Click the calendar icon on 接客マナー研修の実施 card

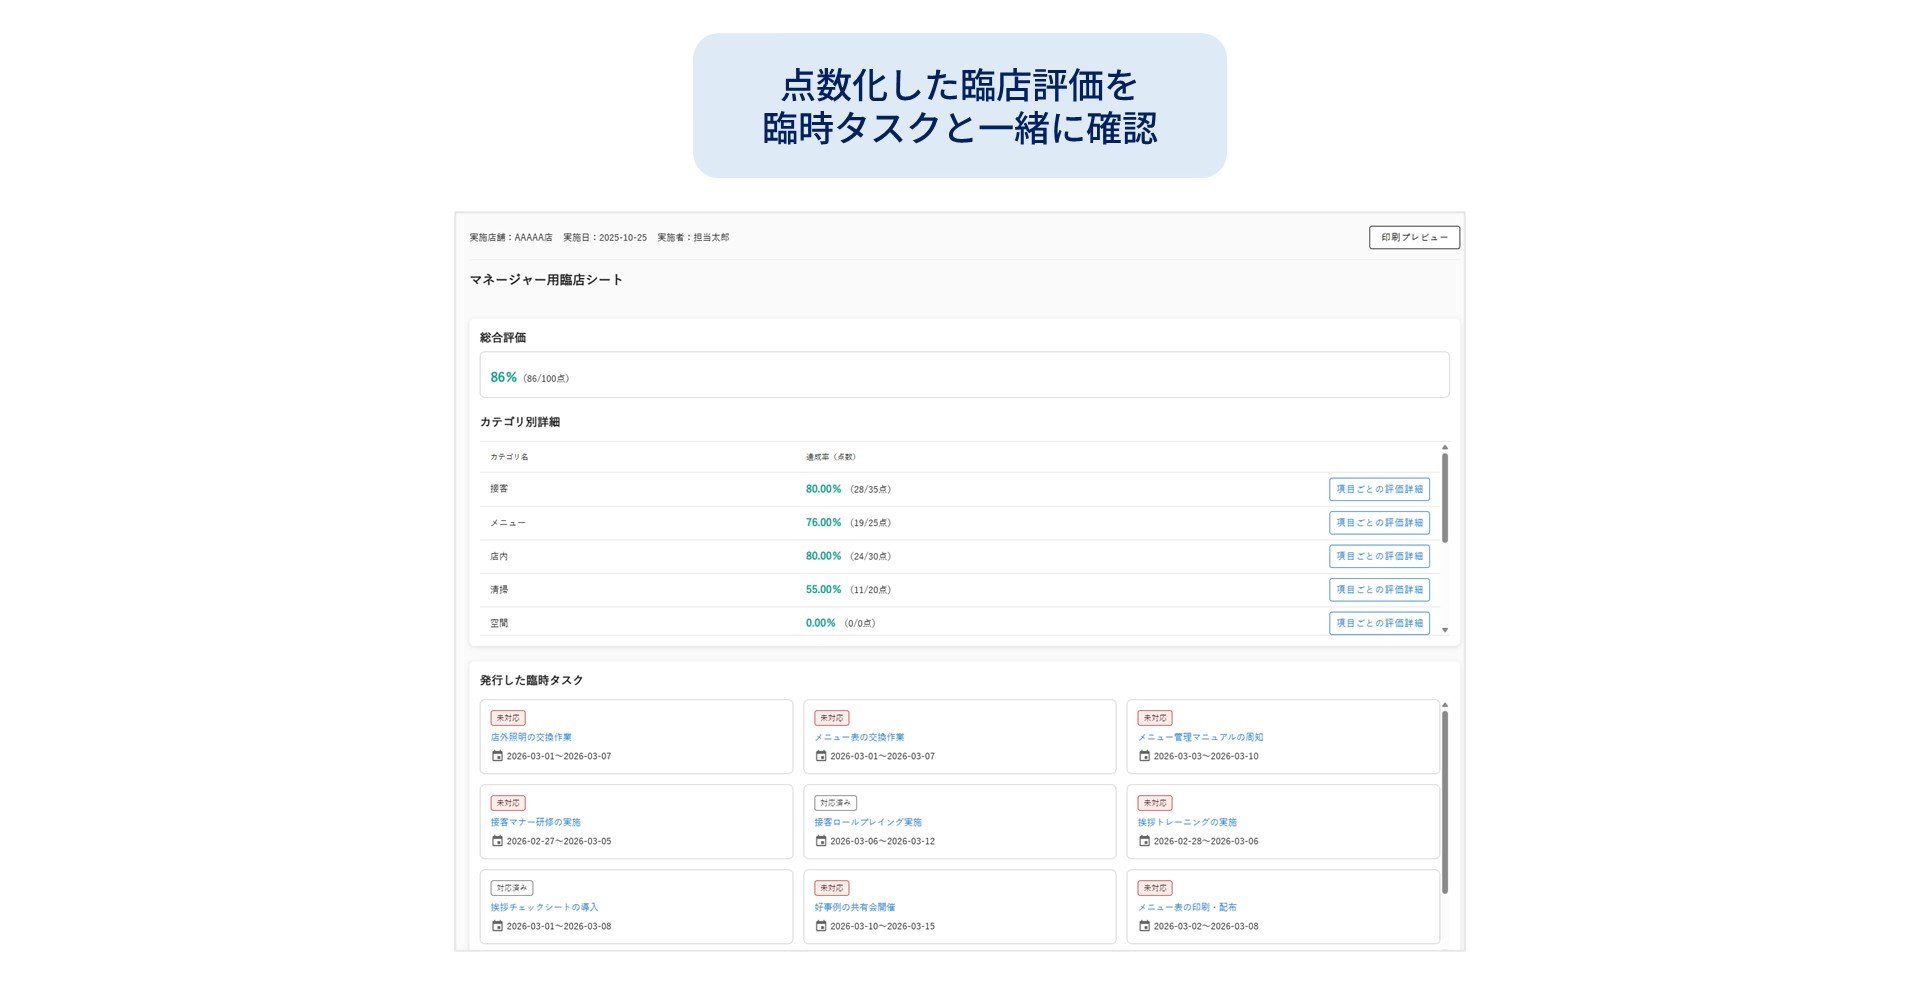497,841
